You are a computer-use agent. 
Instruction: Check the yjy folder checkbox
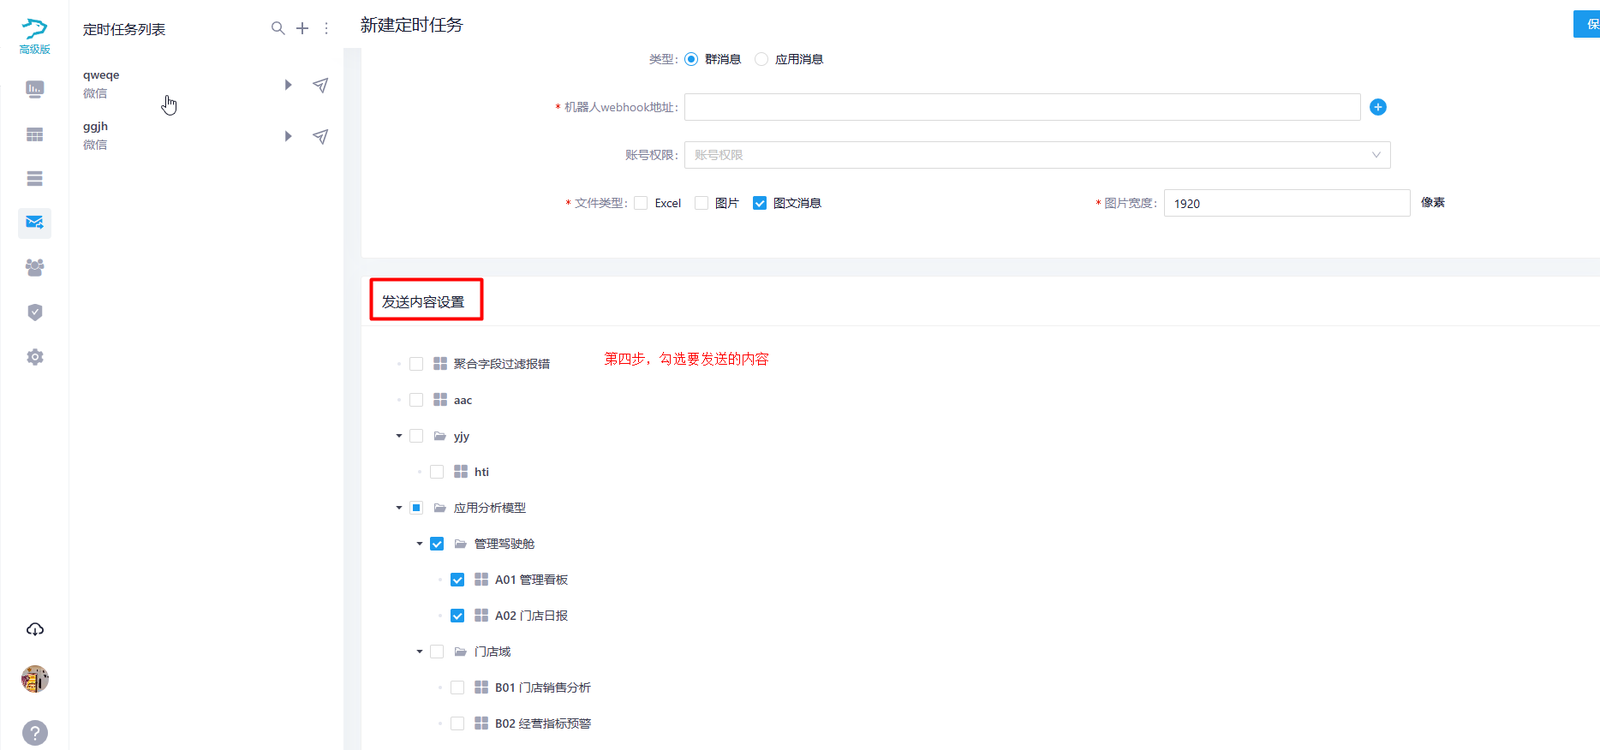pyautogui.click(x=416, y=436)
